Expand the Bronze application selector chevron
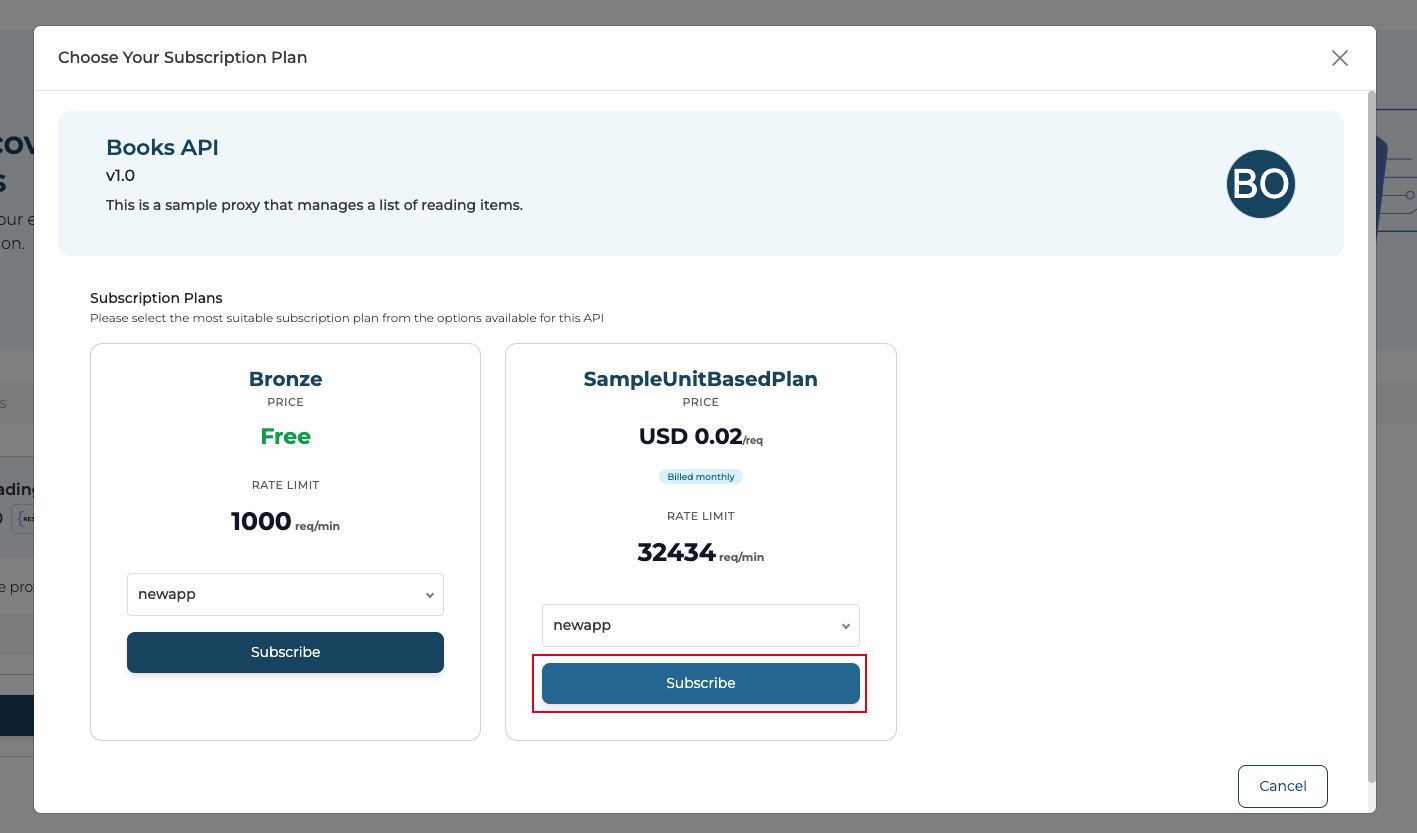The height and width of the screenshot is (833, 1417). 430,594
